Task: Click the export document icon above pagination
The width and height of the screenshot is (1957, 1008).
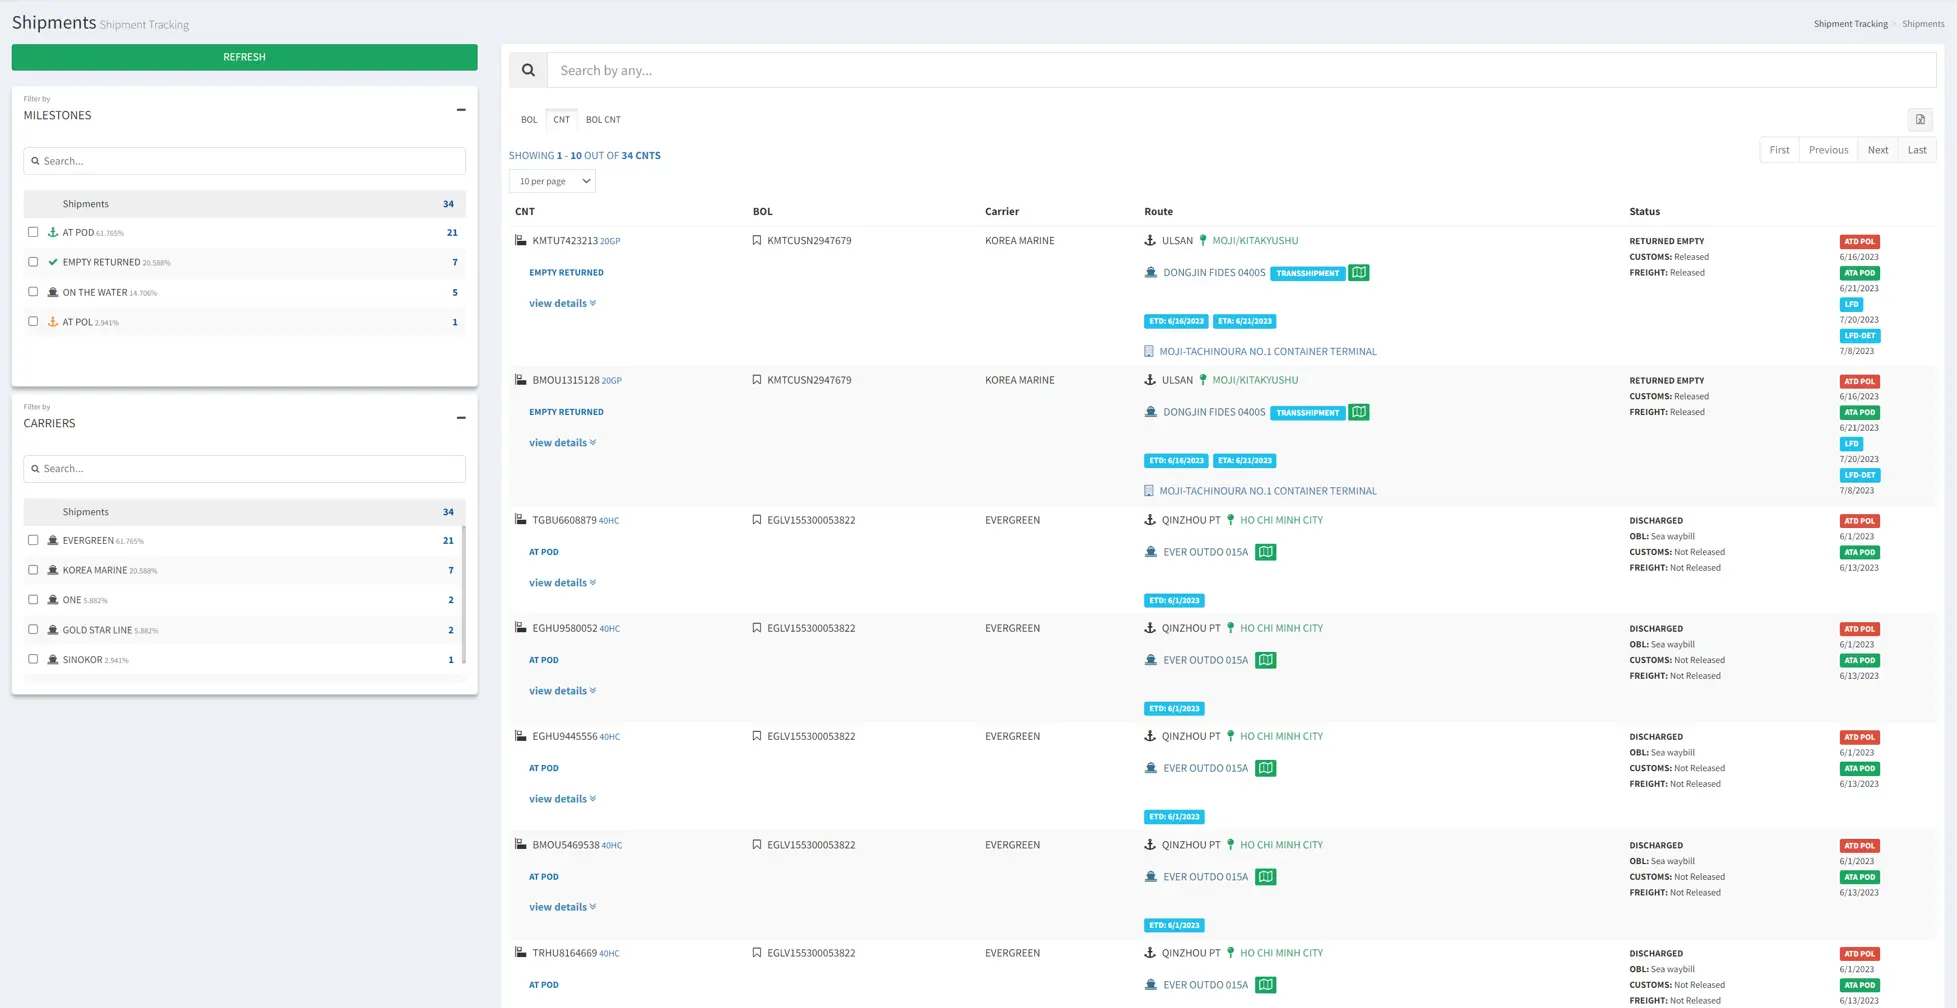Action: (x=1920, y=120)
